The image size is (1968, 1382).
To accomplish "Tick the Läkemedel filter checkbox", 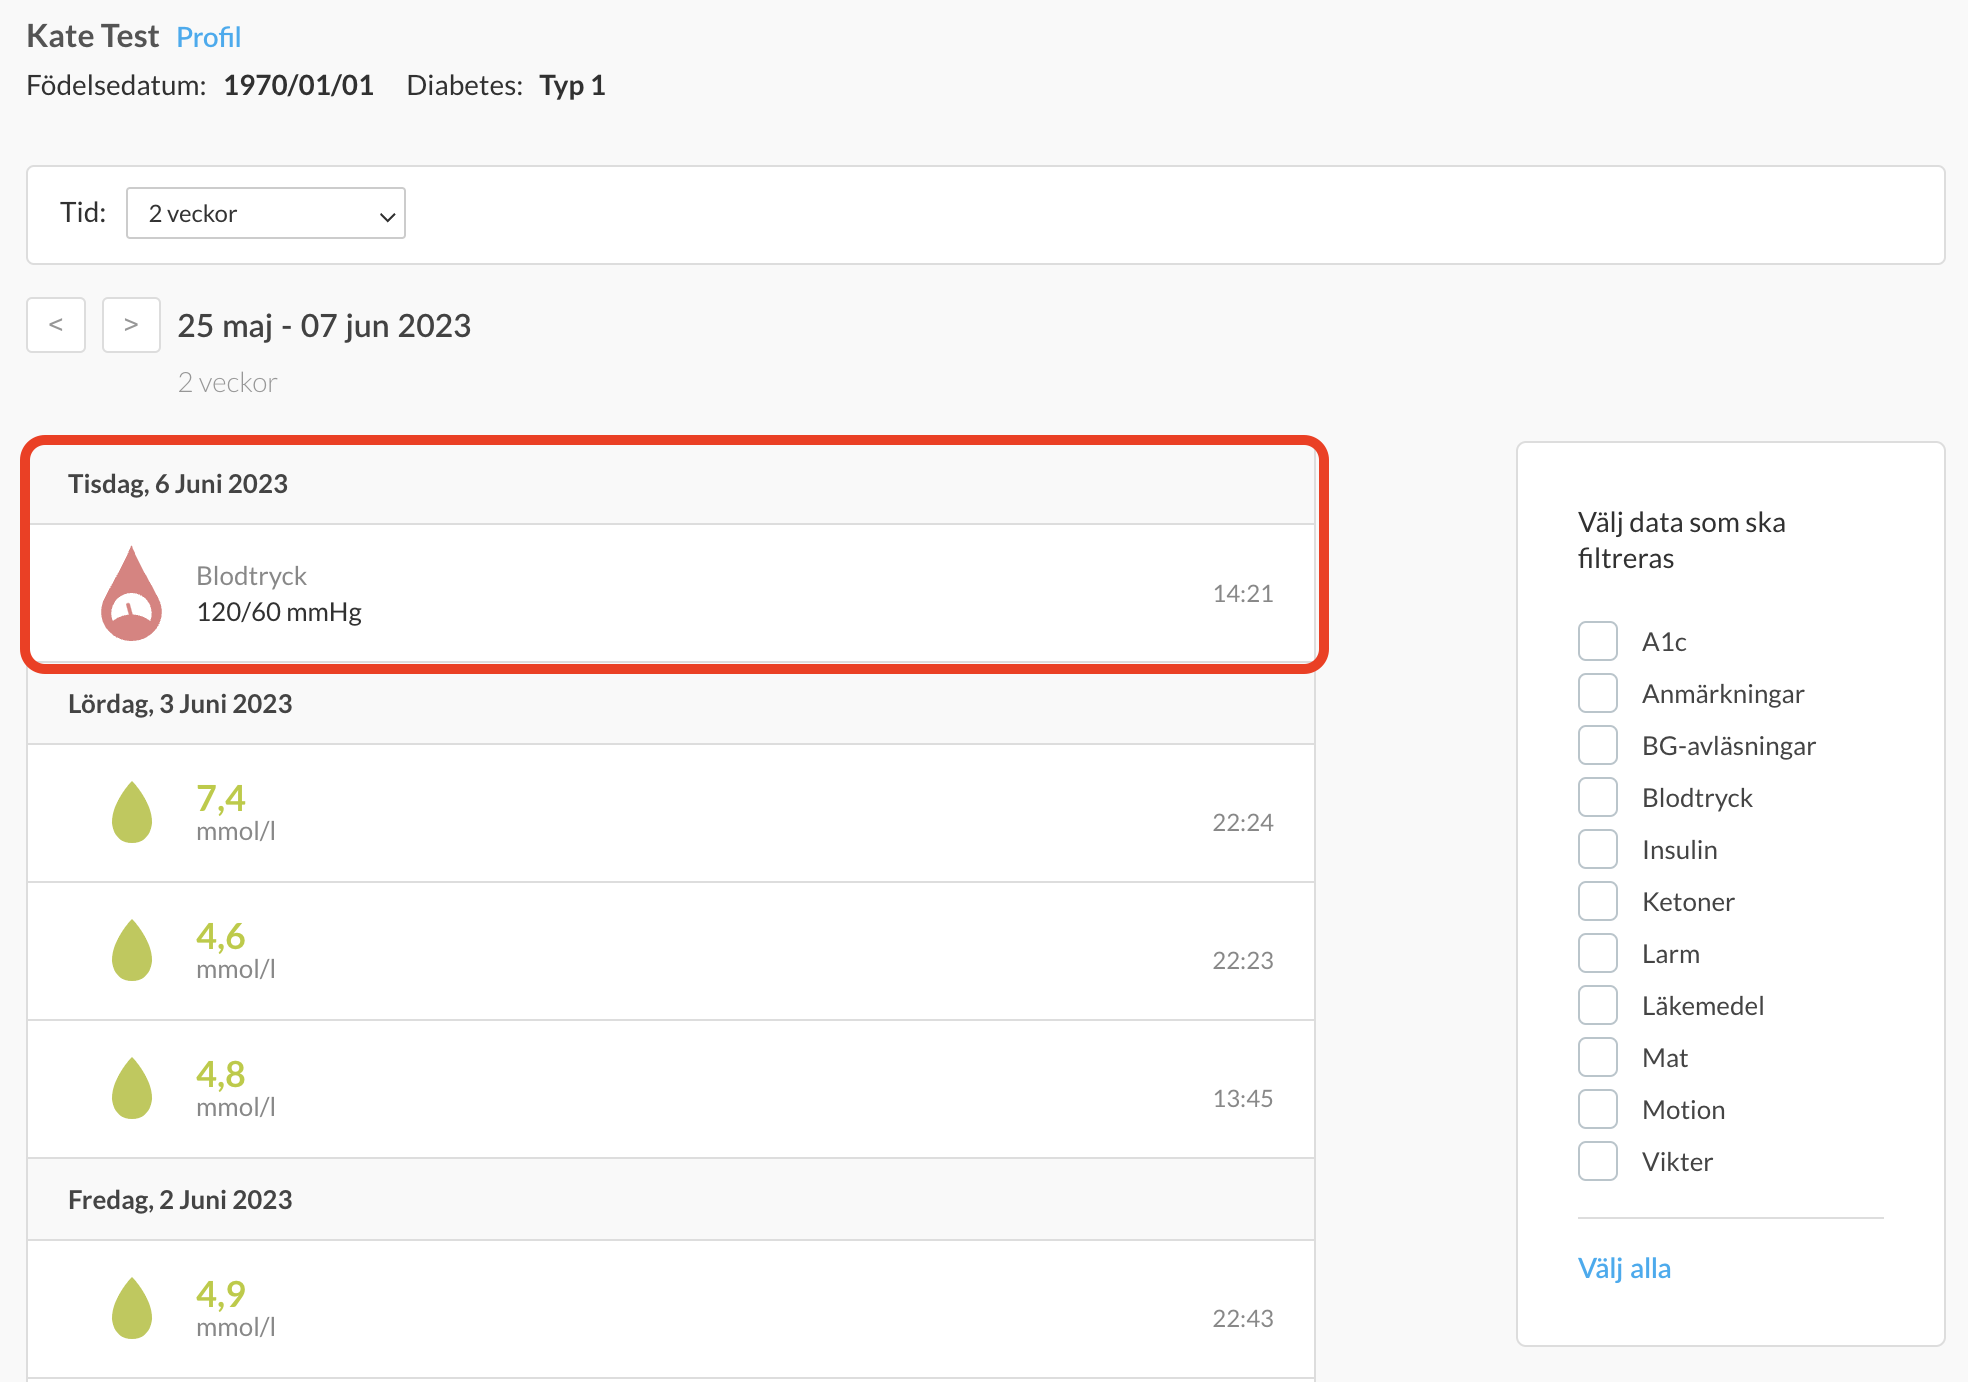I will click(x=1598, y=1005).
